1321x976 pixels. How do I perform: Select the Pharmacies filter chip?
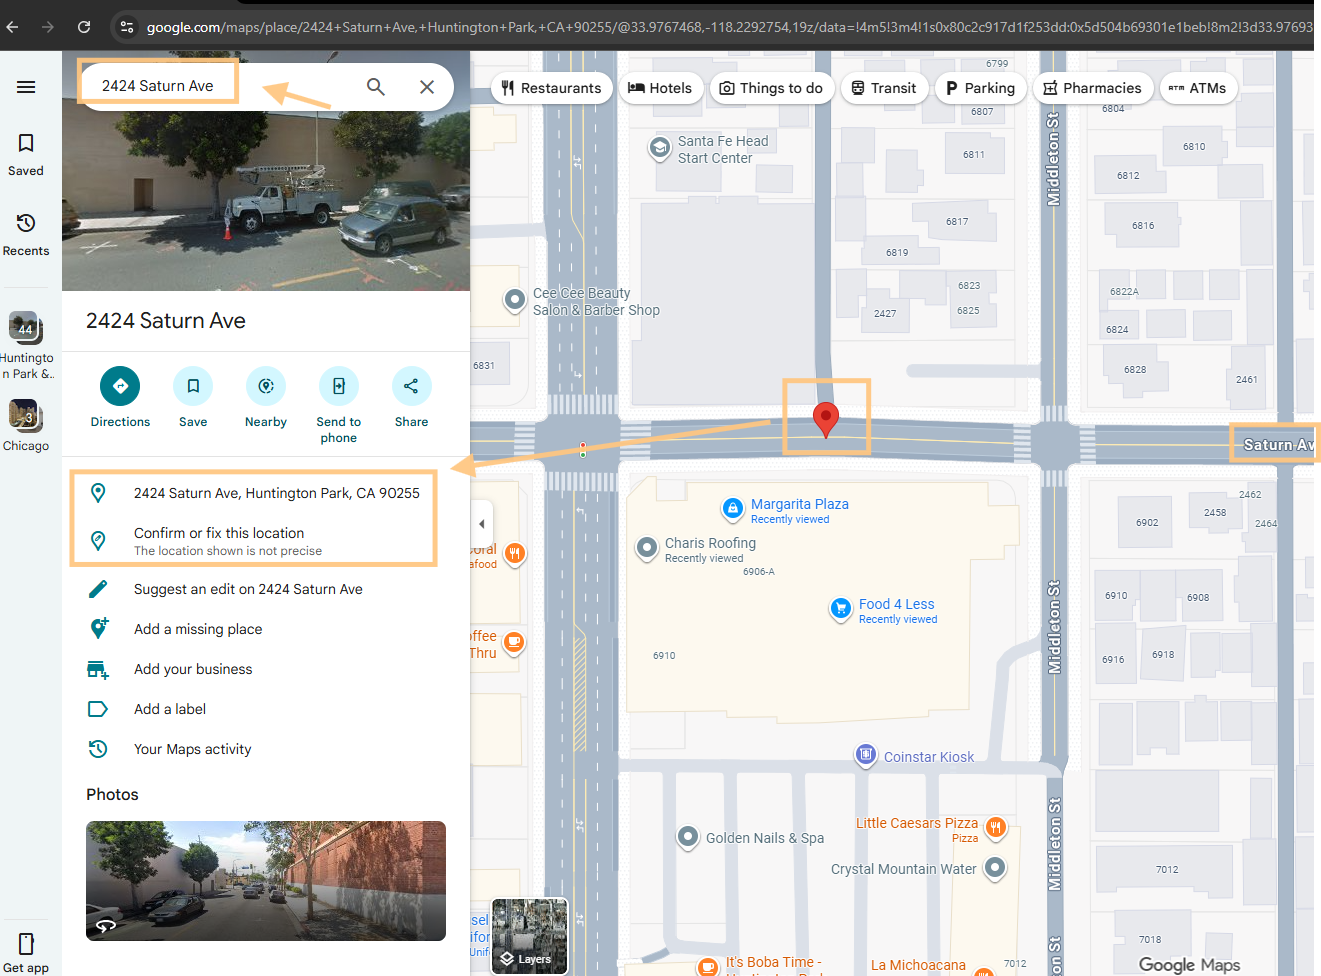[x=1092, y=88]
